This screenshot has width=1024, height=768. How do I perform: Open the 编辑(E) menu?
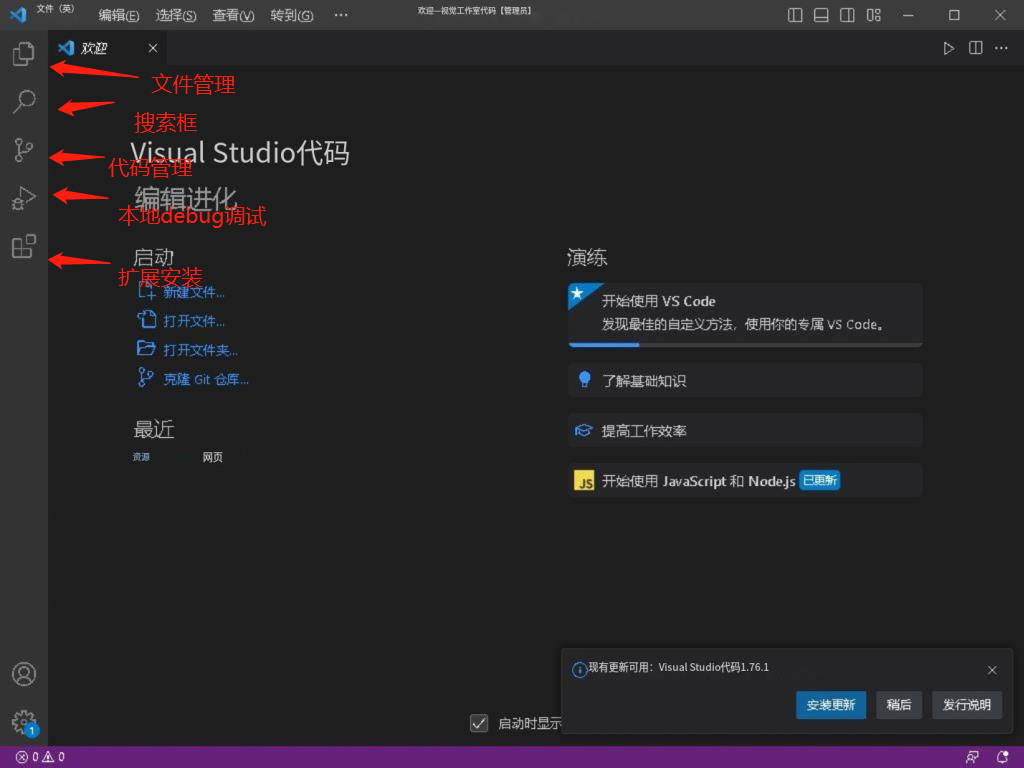(x=119, y=15)
